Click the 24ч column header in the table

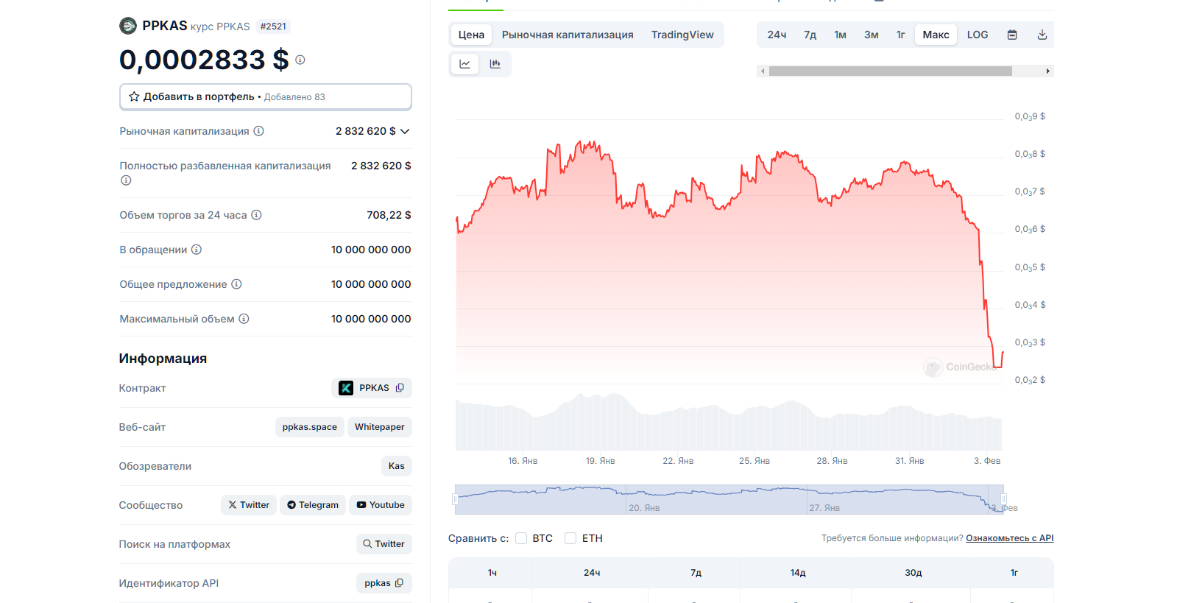click(592, 573)
